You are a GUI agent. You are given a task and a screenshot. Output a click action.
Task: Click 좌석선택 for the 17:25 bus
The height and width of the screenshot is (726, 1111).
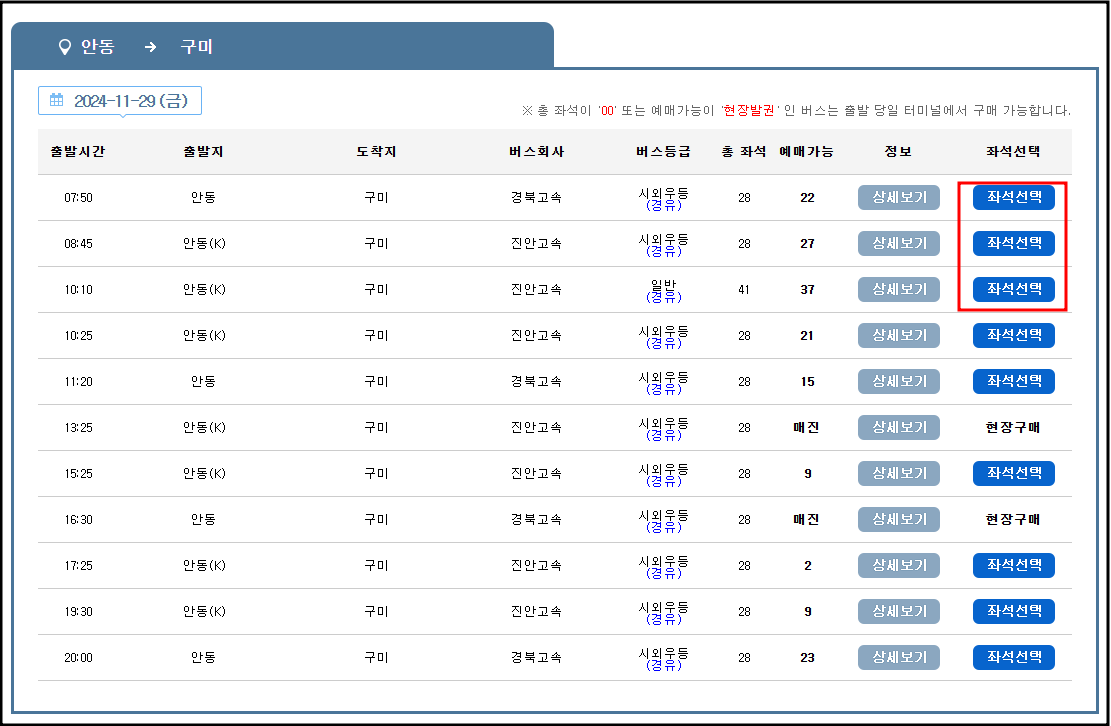1013,565
